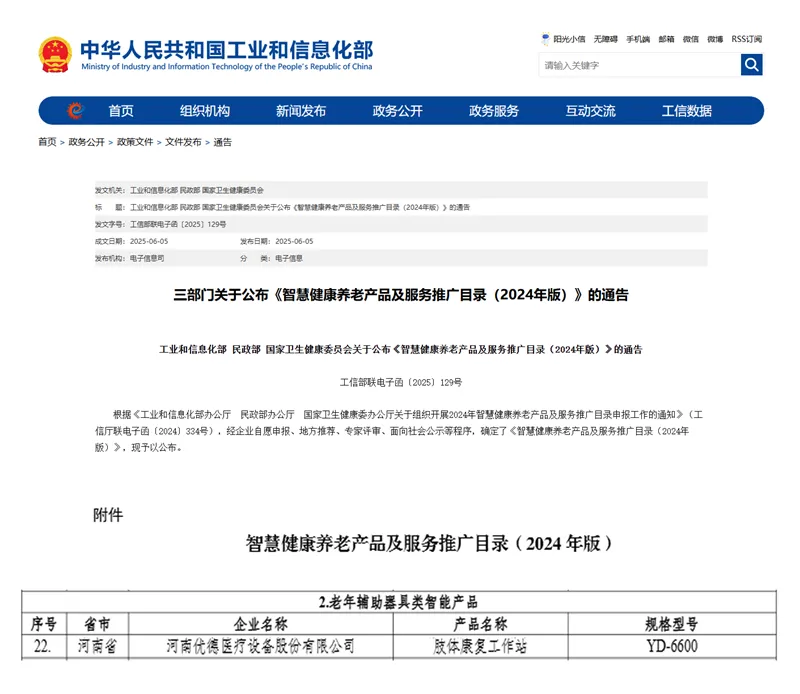Screen dimensions: 800x694
Task: Click the 请输入关键字 search input field
Action: [620, 64]
